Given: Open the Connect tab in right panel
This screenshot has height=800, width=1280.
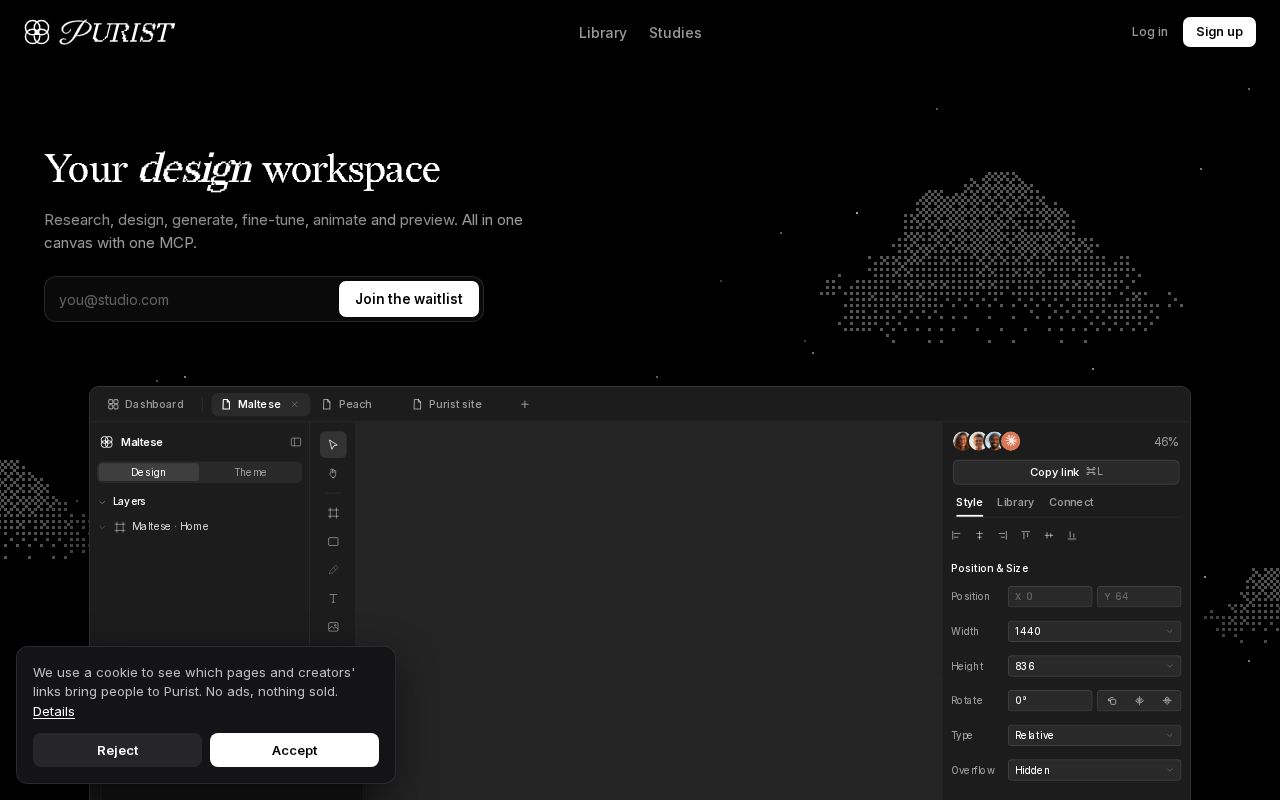Looking at the screenshot, I should (x=1071, y=502).
